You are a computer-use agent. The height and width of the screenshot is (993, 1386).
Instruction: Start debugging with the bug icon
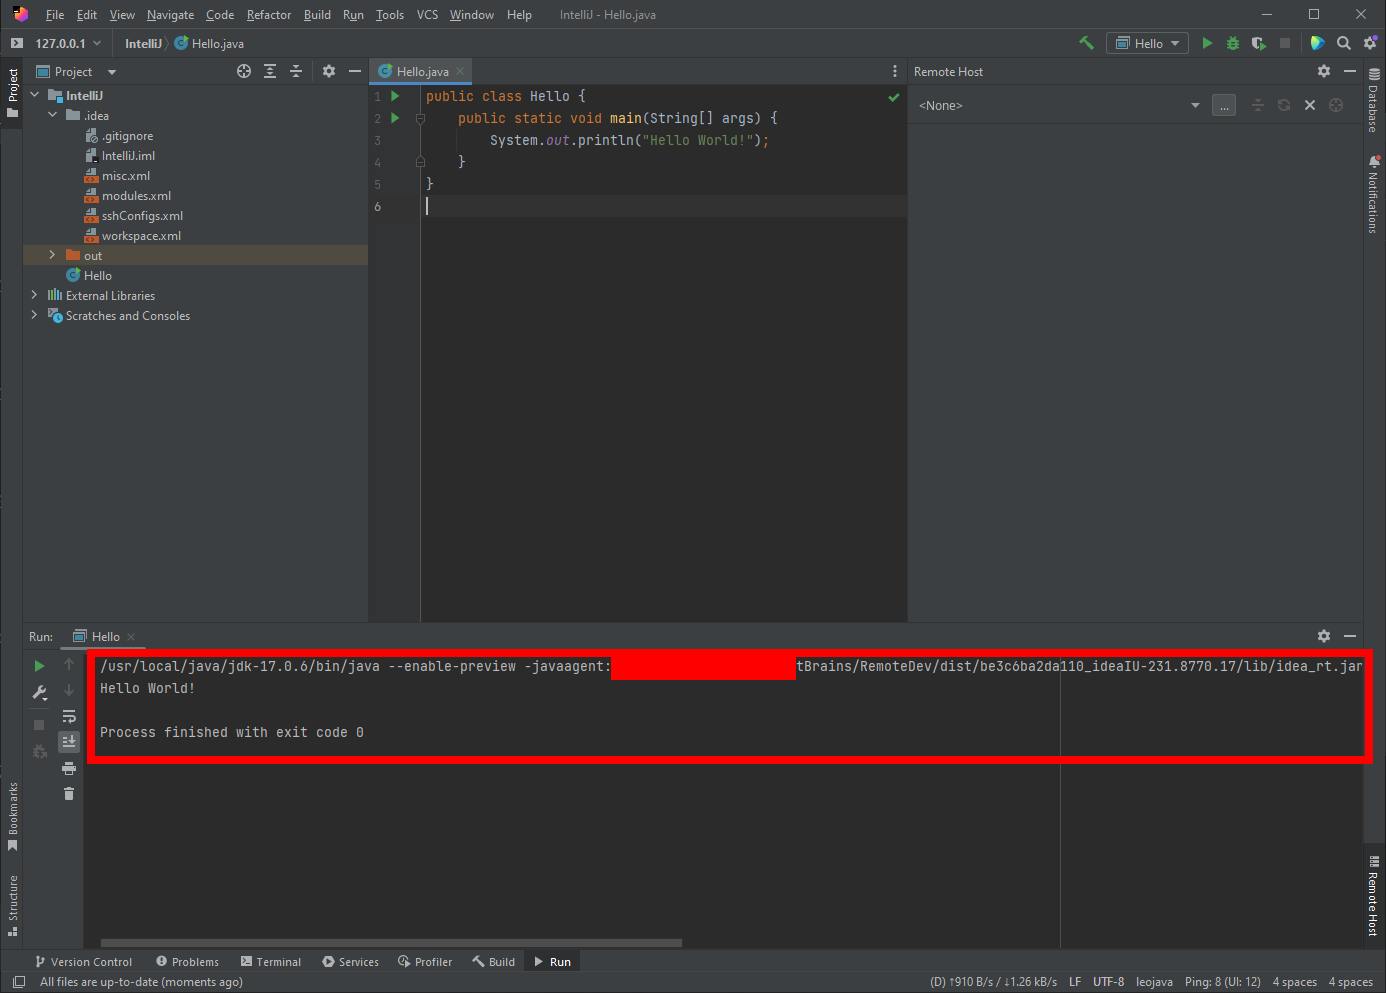(x=1233, y=43)
